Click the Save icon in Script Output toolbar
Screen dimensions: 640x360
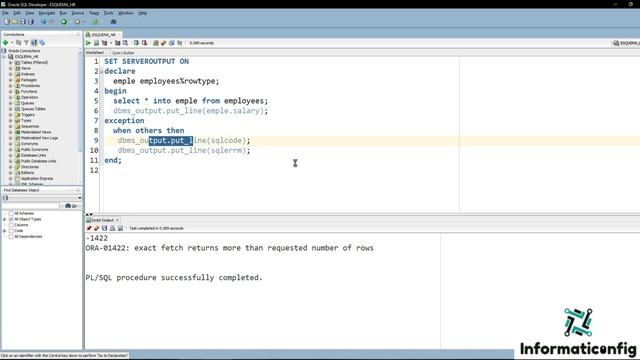pos(104,228)
